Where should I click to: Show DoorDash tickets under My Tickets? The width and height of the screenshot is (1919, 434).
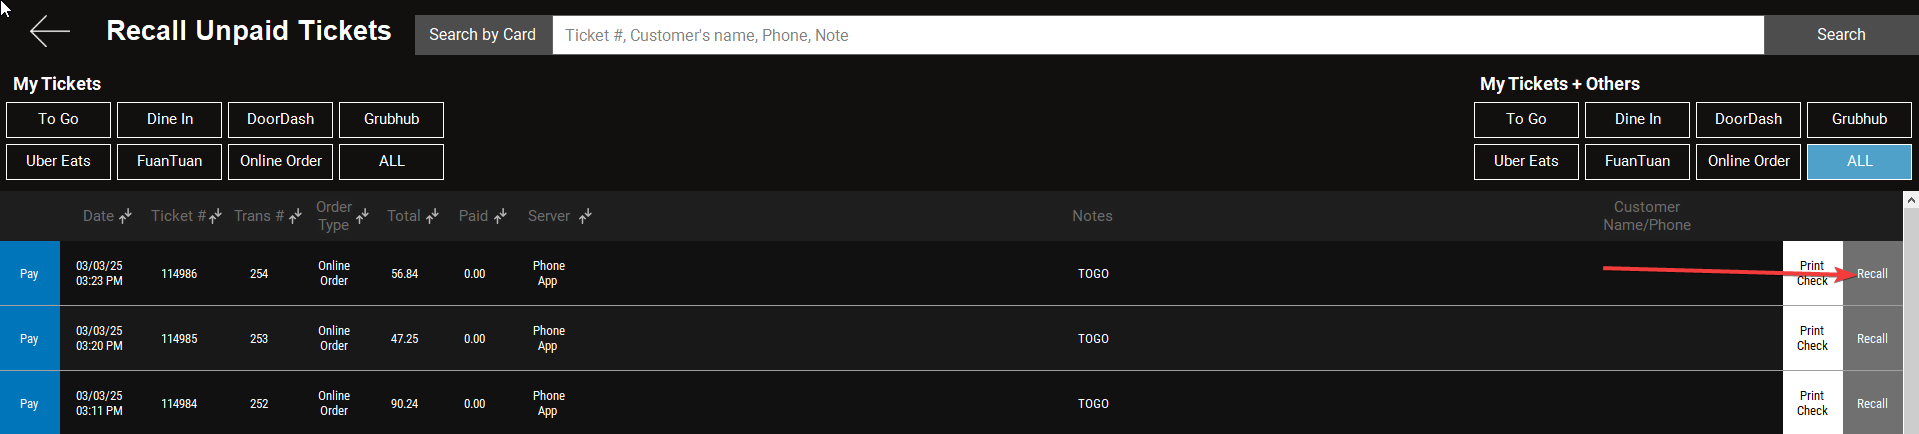point(280,119)
